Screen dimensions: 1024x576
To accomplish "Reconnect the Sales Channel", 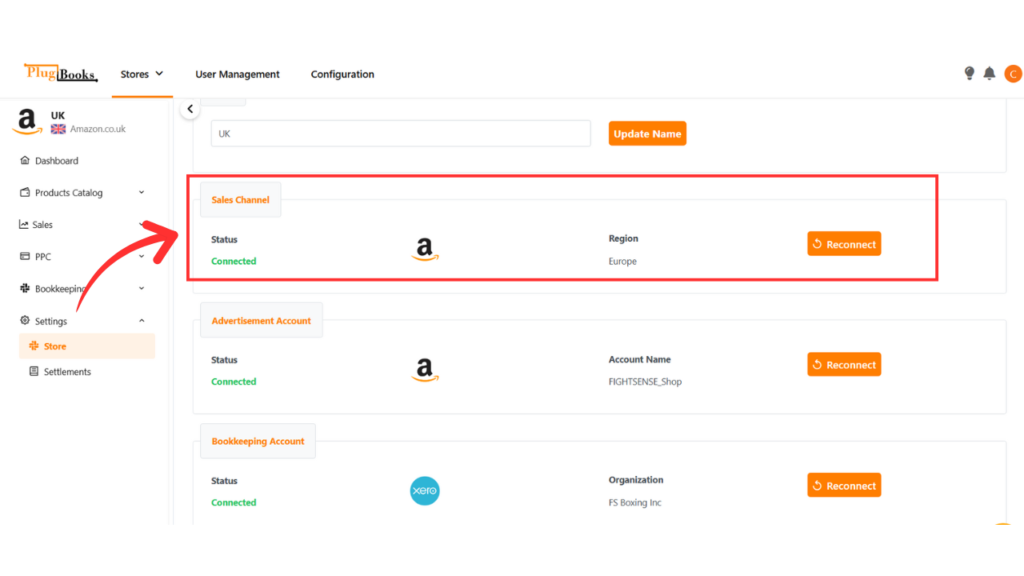I will (844, 244).
